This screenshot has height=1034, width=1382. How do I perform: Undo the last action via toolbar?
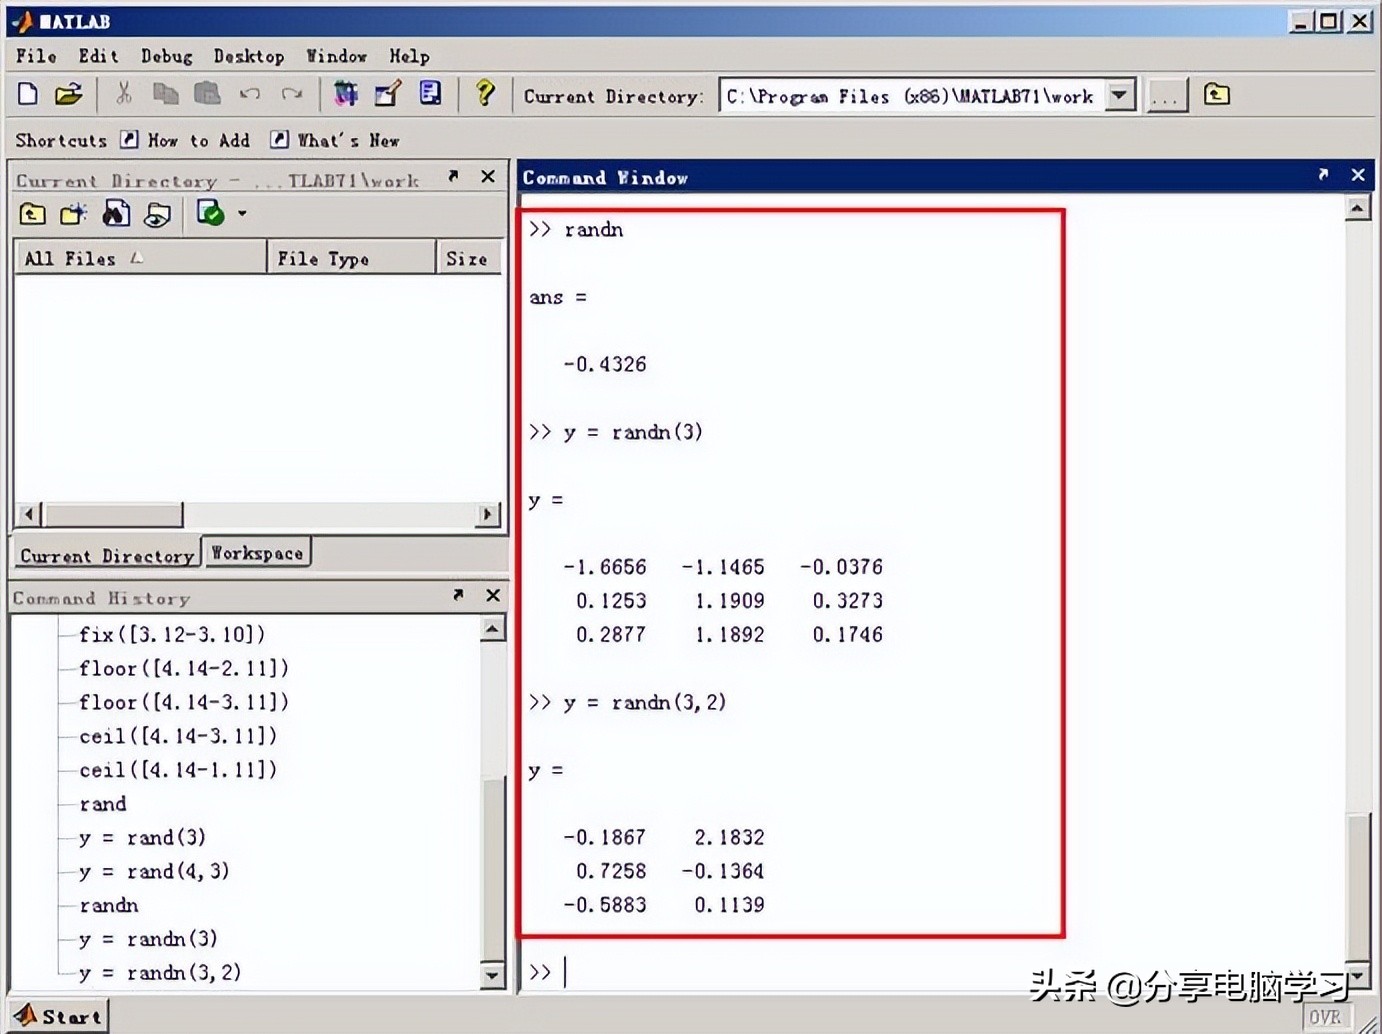click(x=250, y=94)
